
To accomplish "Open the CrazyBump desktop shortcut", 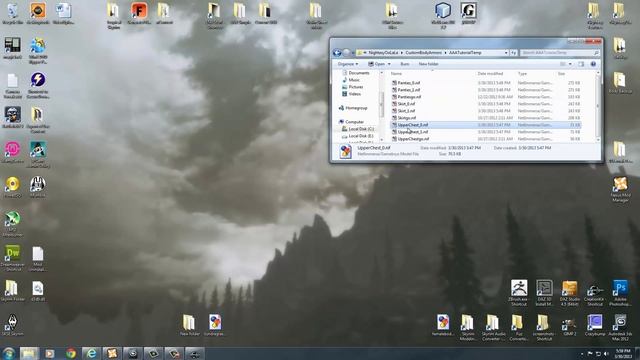I will [595, 325].
